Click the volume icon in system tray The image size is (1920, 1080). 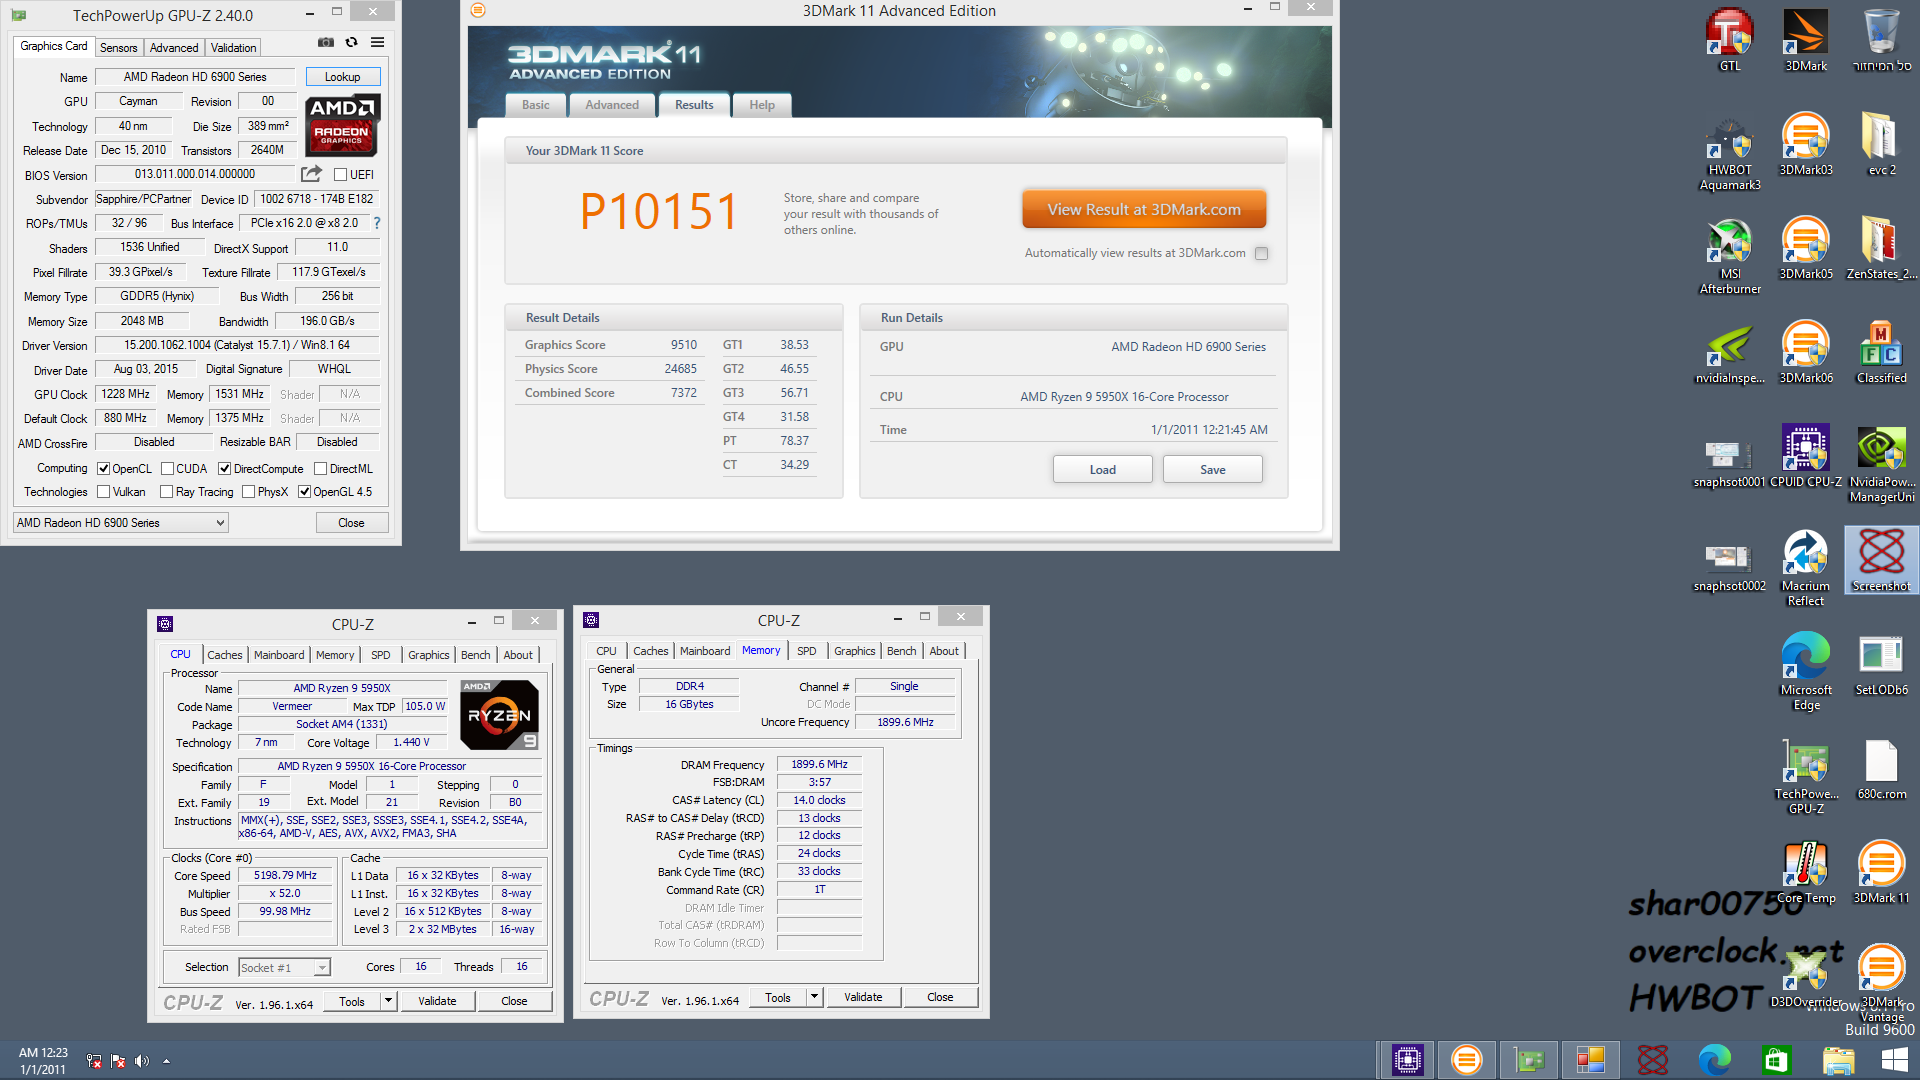(141, 1061)
